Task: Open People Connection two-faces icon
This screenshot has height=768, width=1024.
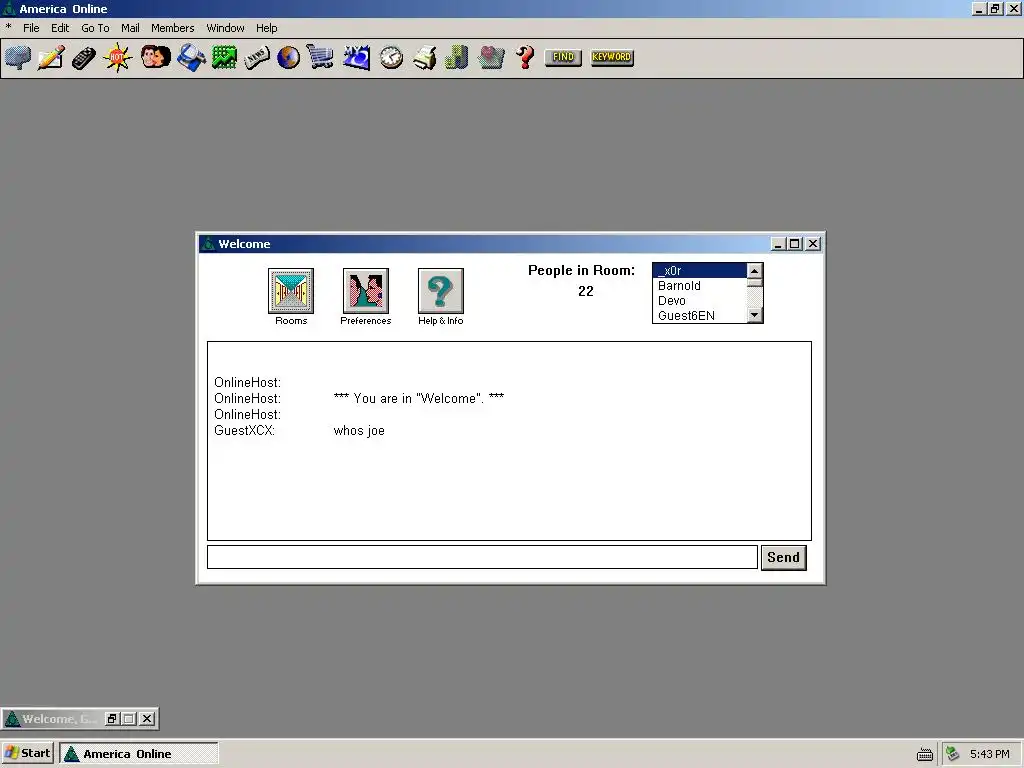Action: pos(155,57)
